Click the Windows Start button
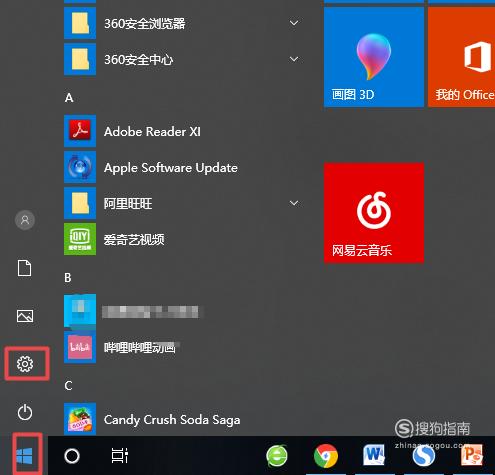This screenshot has width=495, height=475. (24, 456)
